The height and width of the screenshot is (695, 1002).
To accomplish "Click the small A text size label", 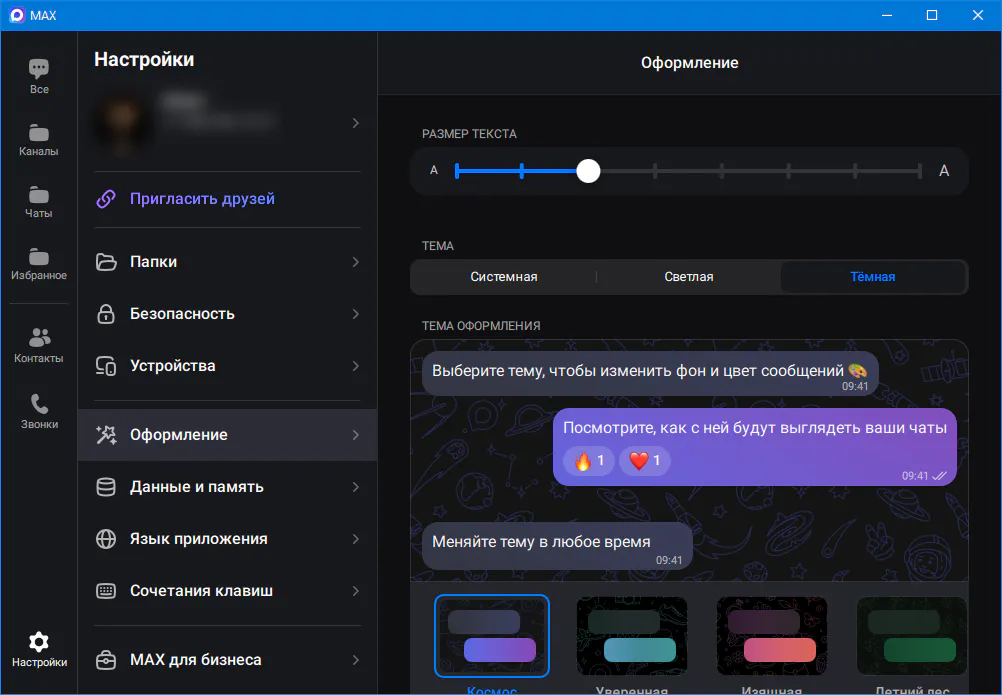I will tap(434, 171).
